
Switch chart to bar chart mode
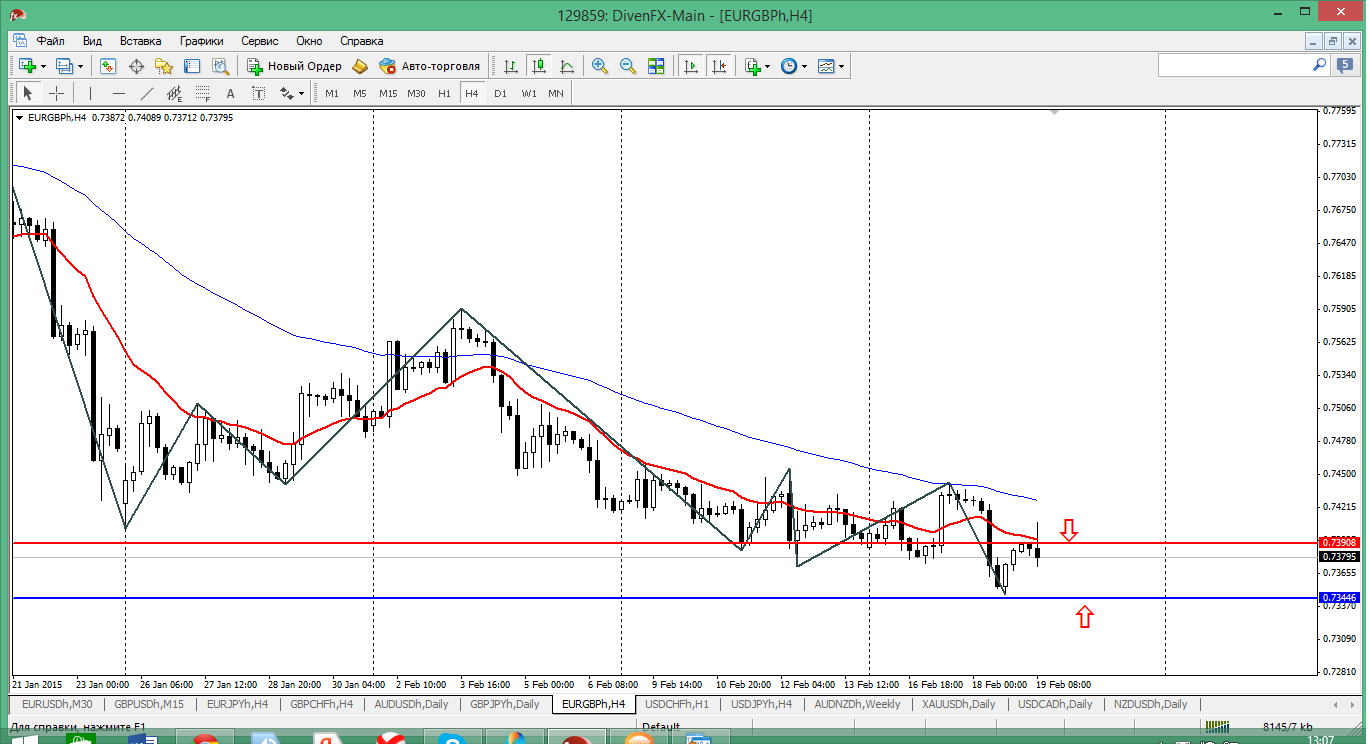coord(511,66)
